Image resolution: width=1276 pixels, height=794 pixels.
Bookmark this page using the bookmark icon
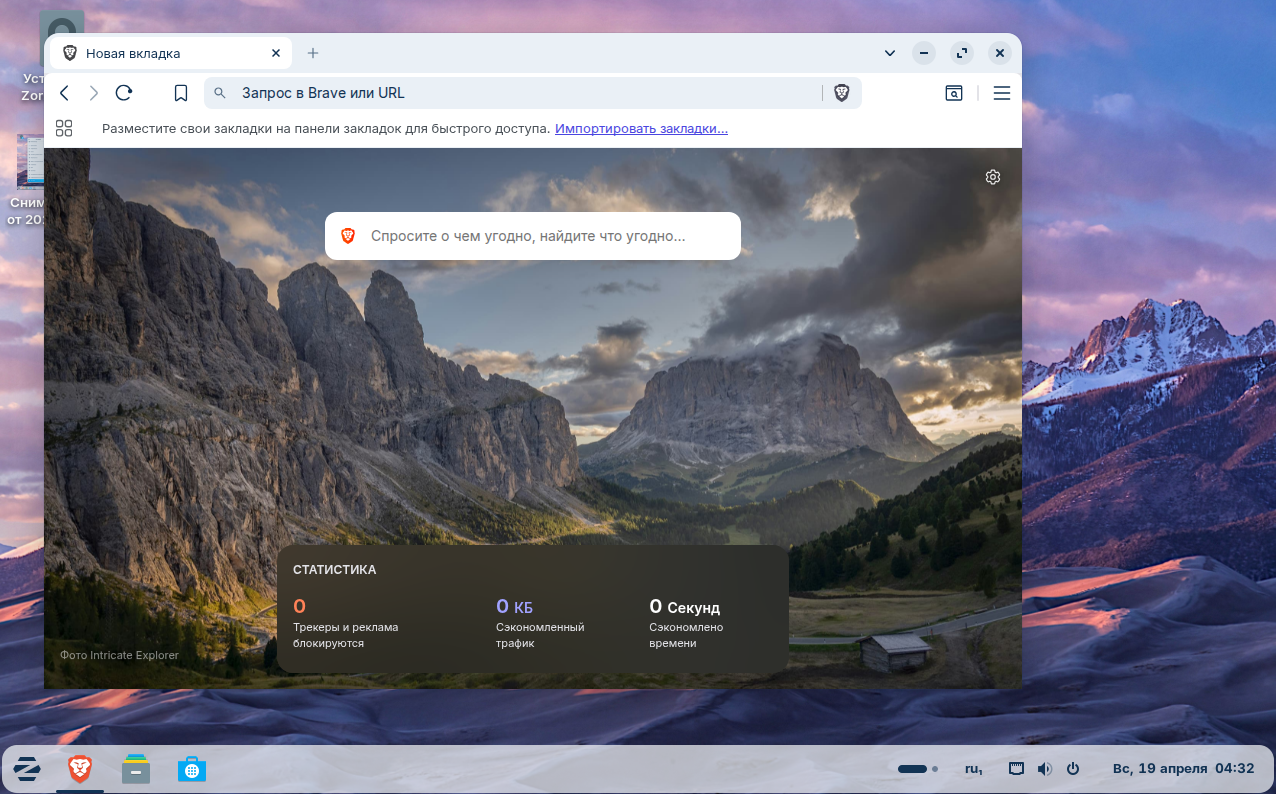click(x=181, y=93)
